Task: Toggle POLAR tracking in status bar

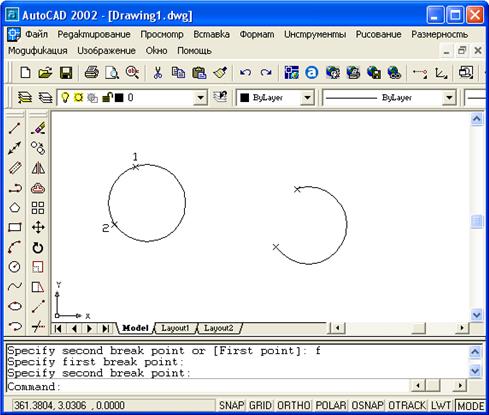Action: (x=331, y=405)
